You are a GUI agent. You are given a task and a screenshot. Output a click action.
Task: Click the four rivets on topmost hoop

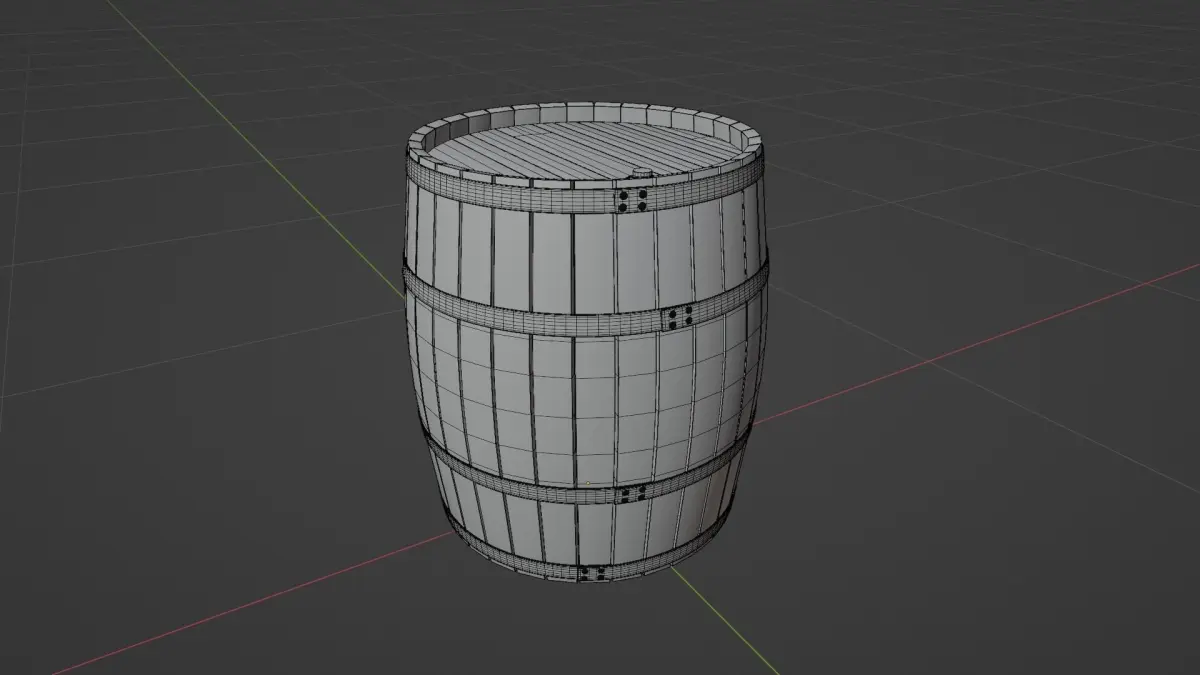[632, 200]
